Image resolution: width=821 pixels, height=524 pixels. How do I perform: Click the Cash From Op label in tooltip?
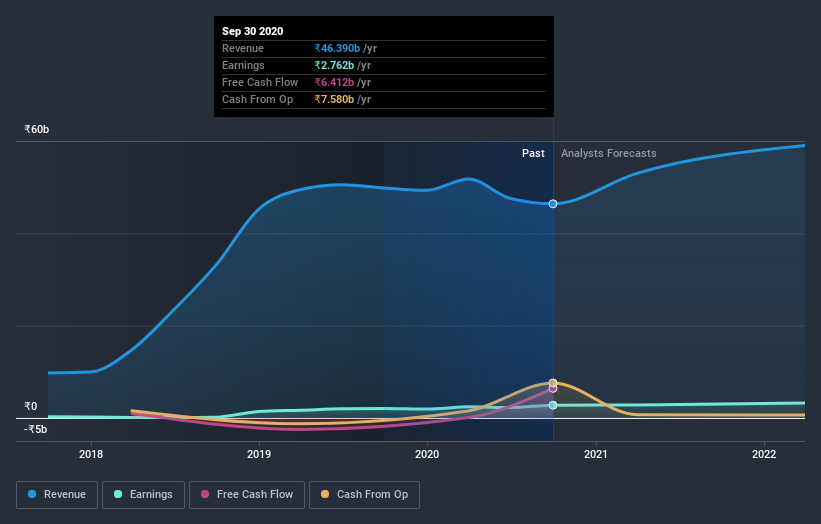(258, 99)
